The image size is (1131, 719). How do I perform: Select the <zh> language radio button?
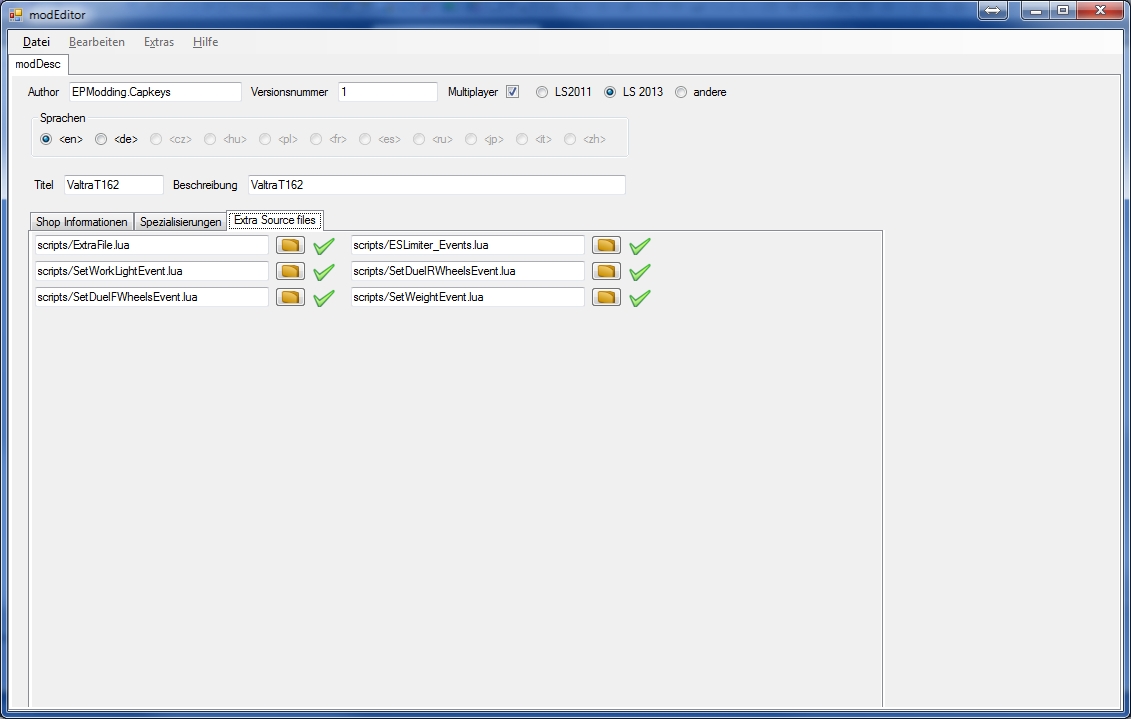pyautogui.click(x=570, y=139)
